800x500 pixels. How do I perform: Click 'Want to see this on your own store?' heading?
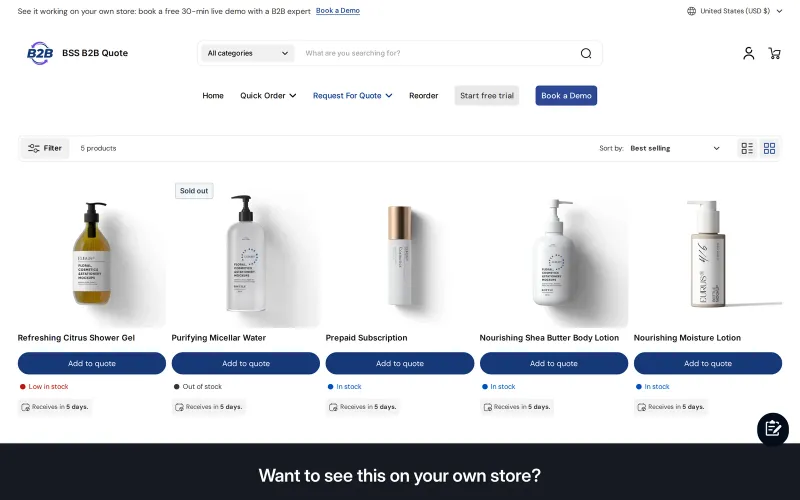[399, 476]
